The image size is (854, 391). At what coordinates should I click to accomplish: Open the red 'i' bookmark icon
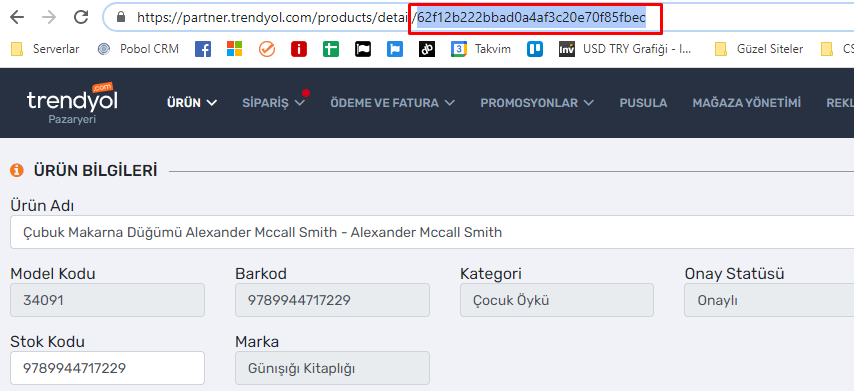[x=298, y=49]
